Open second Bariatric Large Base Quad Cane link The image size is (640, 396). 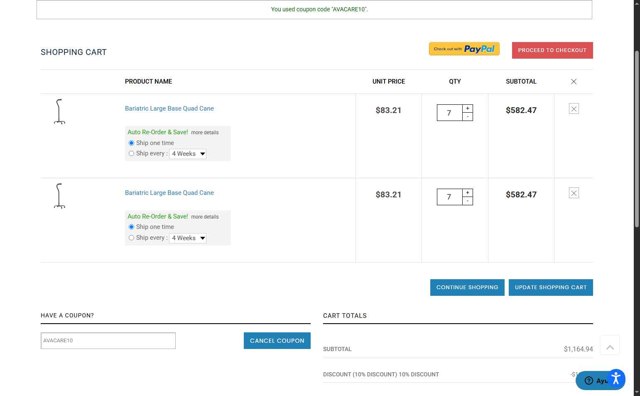(169, 193)
